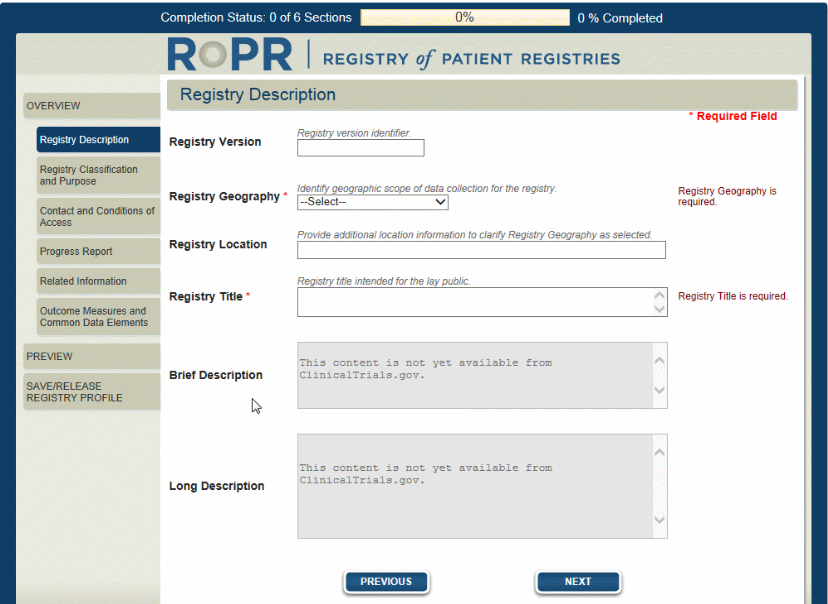This screenshot has height=604, width=828.
Task: Open Related Information section
Action: (x=98, y=281)
